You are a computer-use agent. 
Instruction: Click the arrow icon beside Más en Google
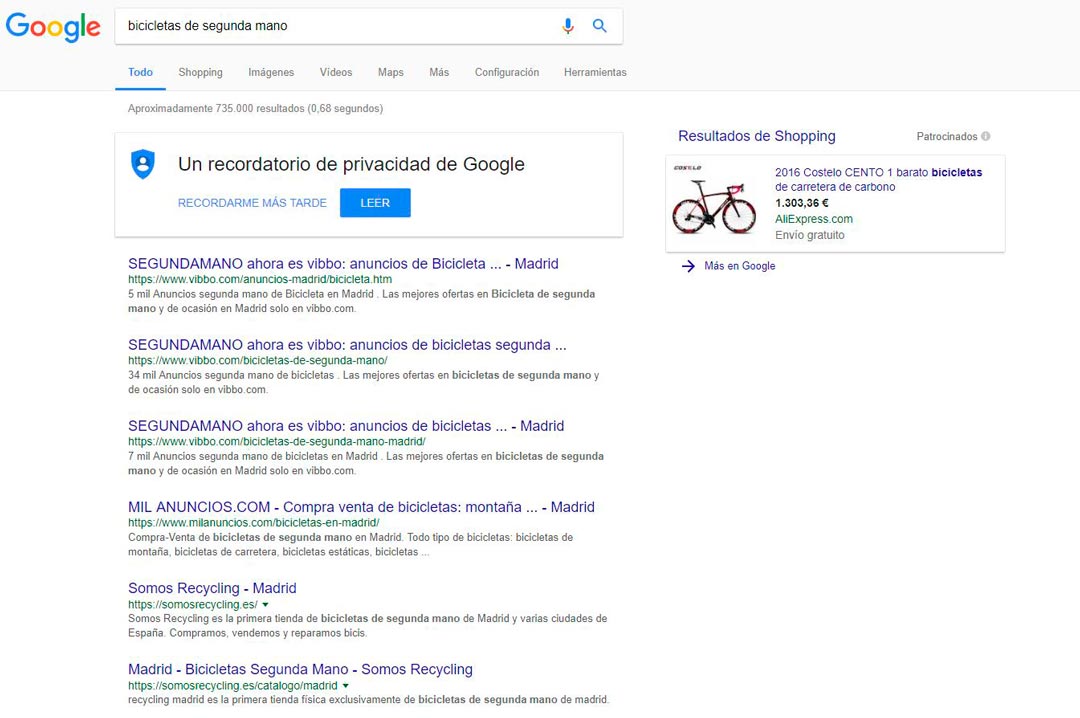tap(688, 266)
